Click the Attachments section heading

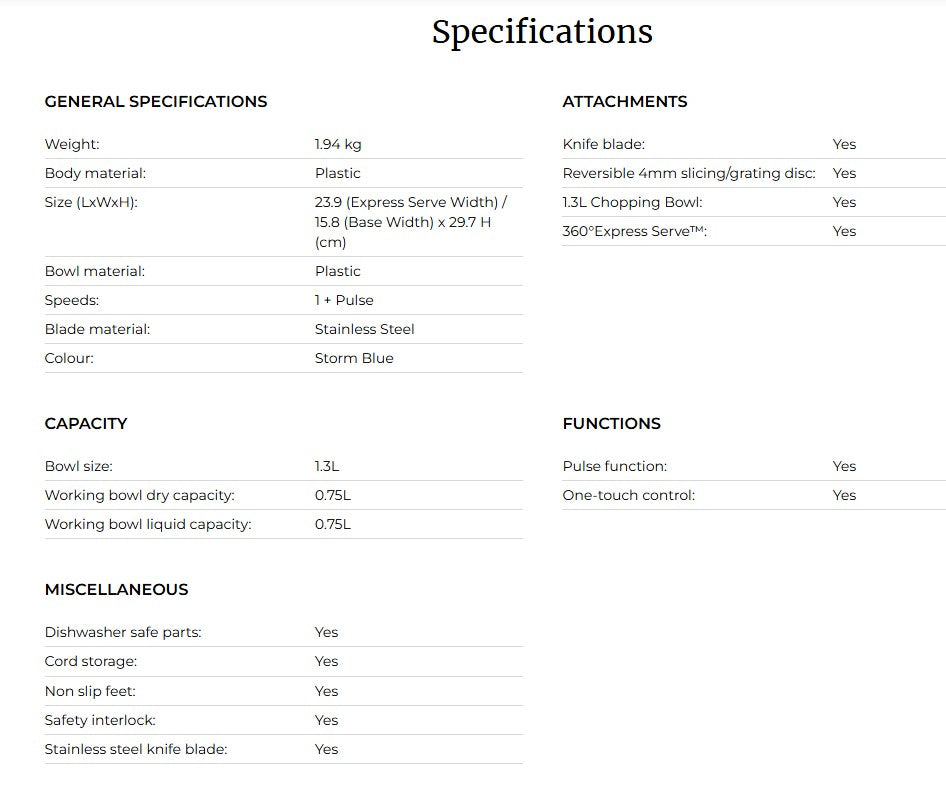coord(625,101)
